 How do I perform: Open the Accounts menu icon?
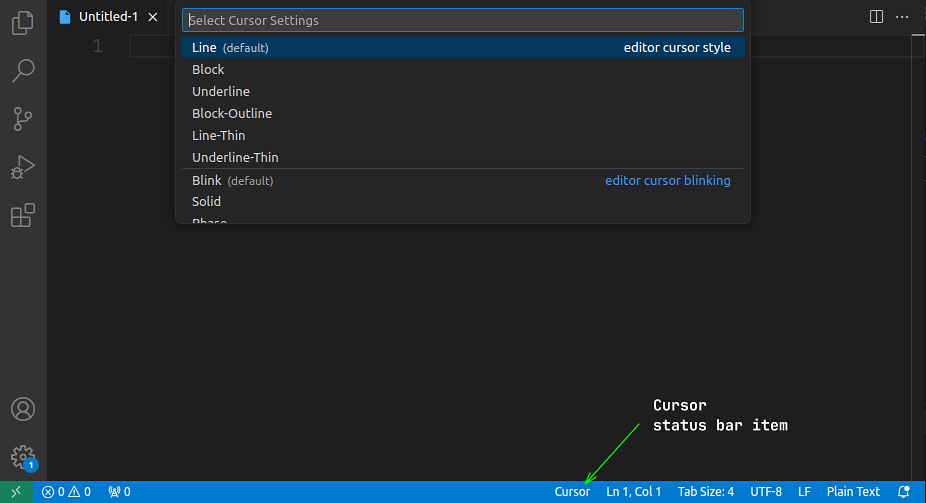click(x=22, y=409)
